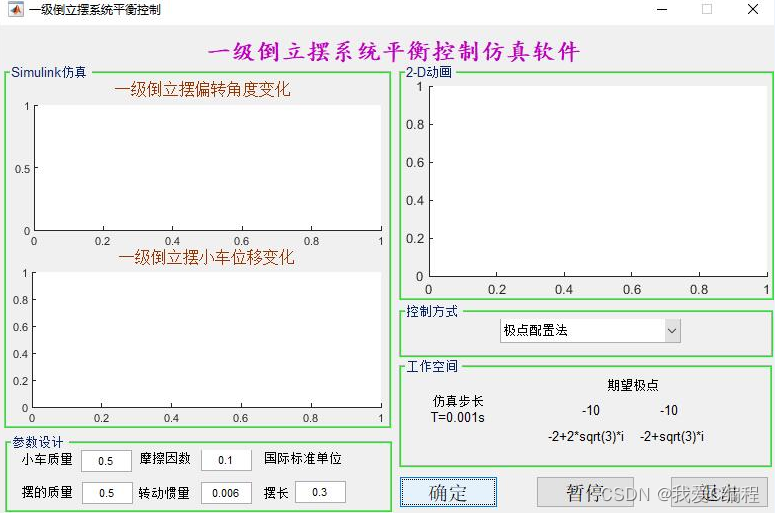Screen dimensions: 775x513
Task: Click the 暂停 button
Action: (x=585, y=492)
